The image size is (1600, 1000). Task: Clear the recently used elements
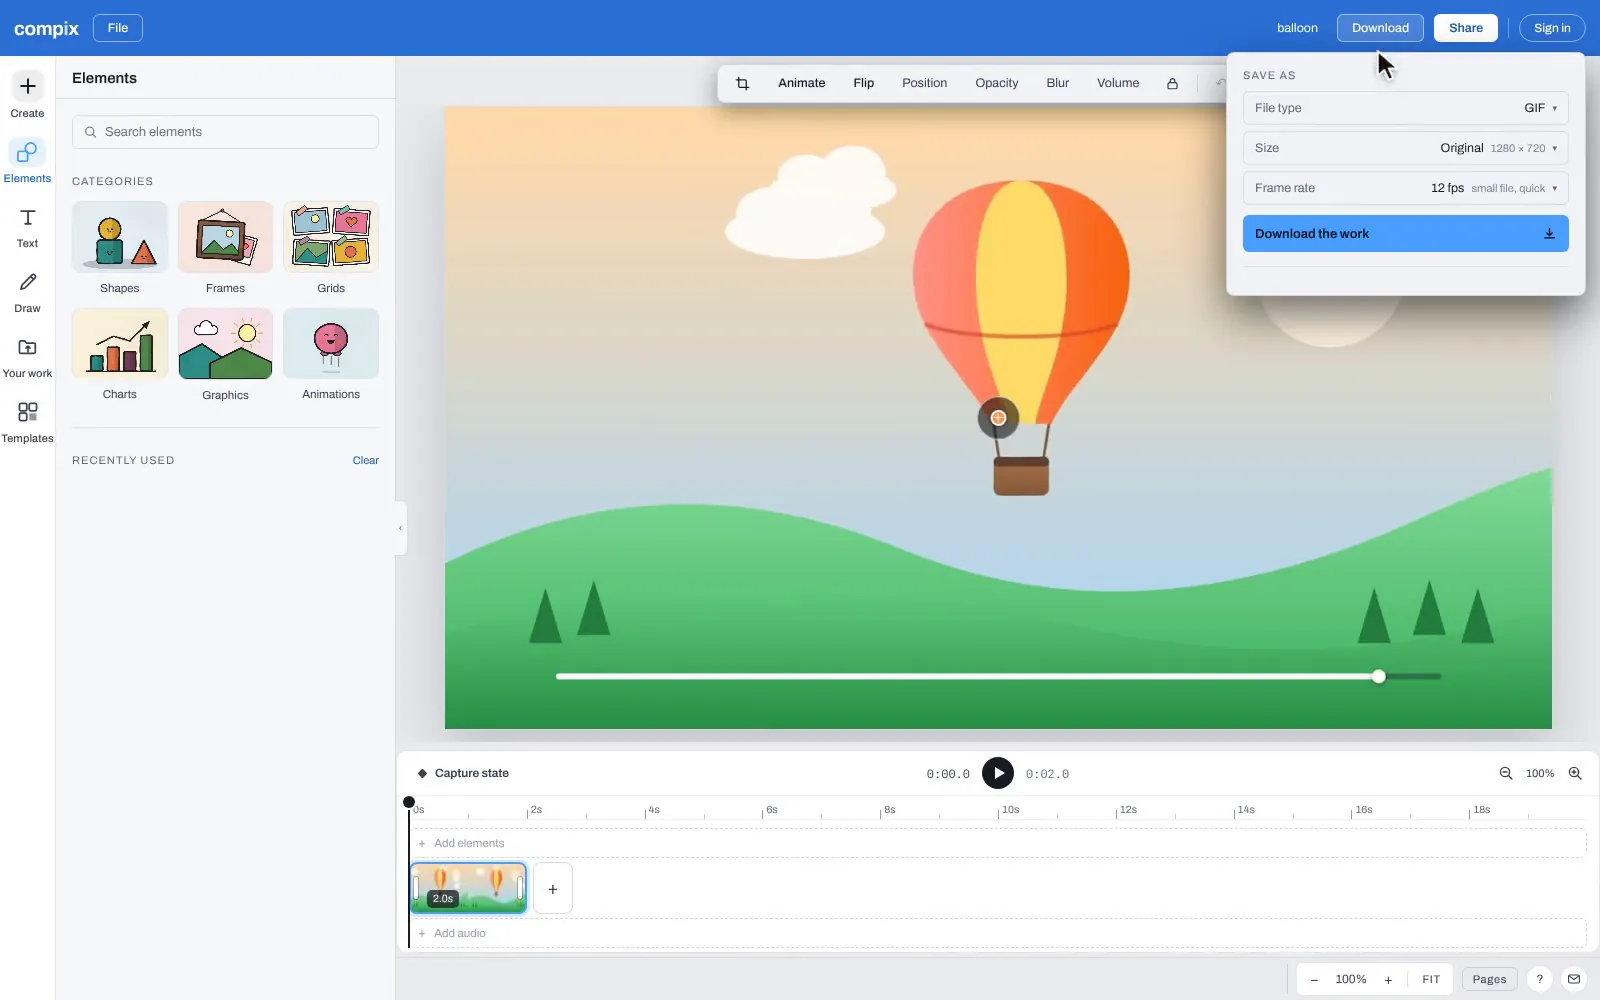click(x=365, y=460)
